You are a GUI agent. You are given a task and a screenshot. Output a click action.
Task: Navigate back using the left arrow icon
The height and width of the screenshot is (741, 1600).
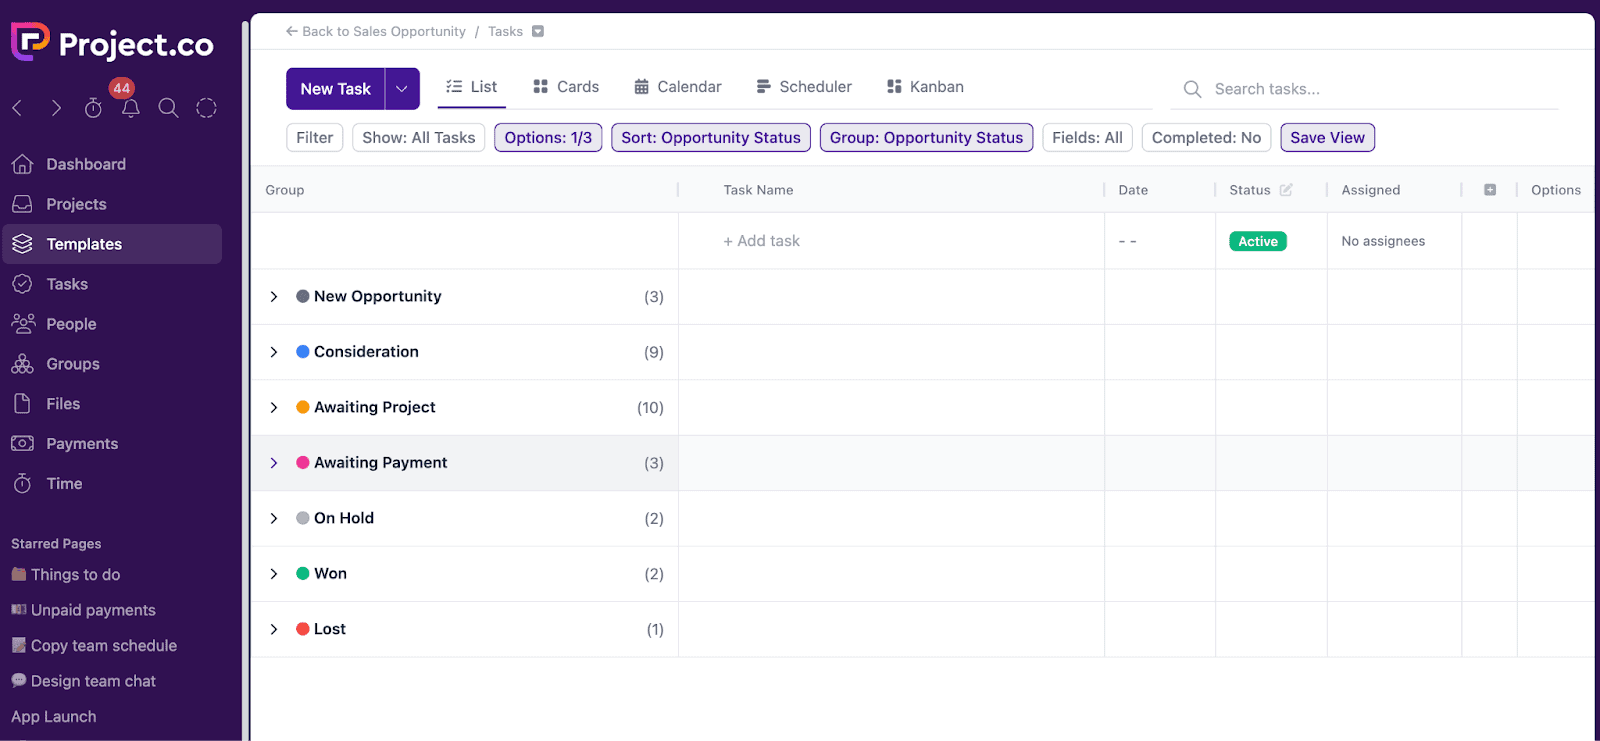point(18,108)
